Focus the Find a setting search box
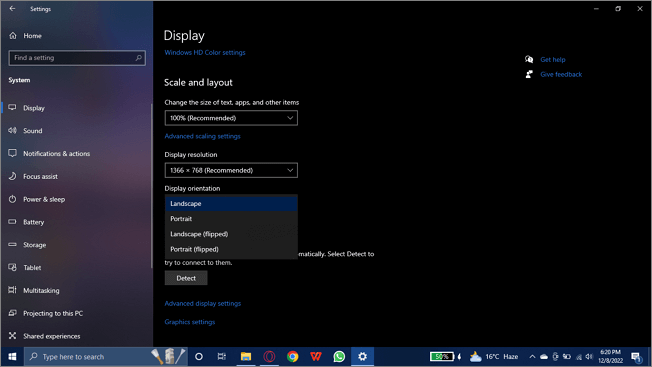Screen dimensions: 652x367 point(77,58)
